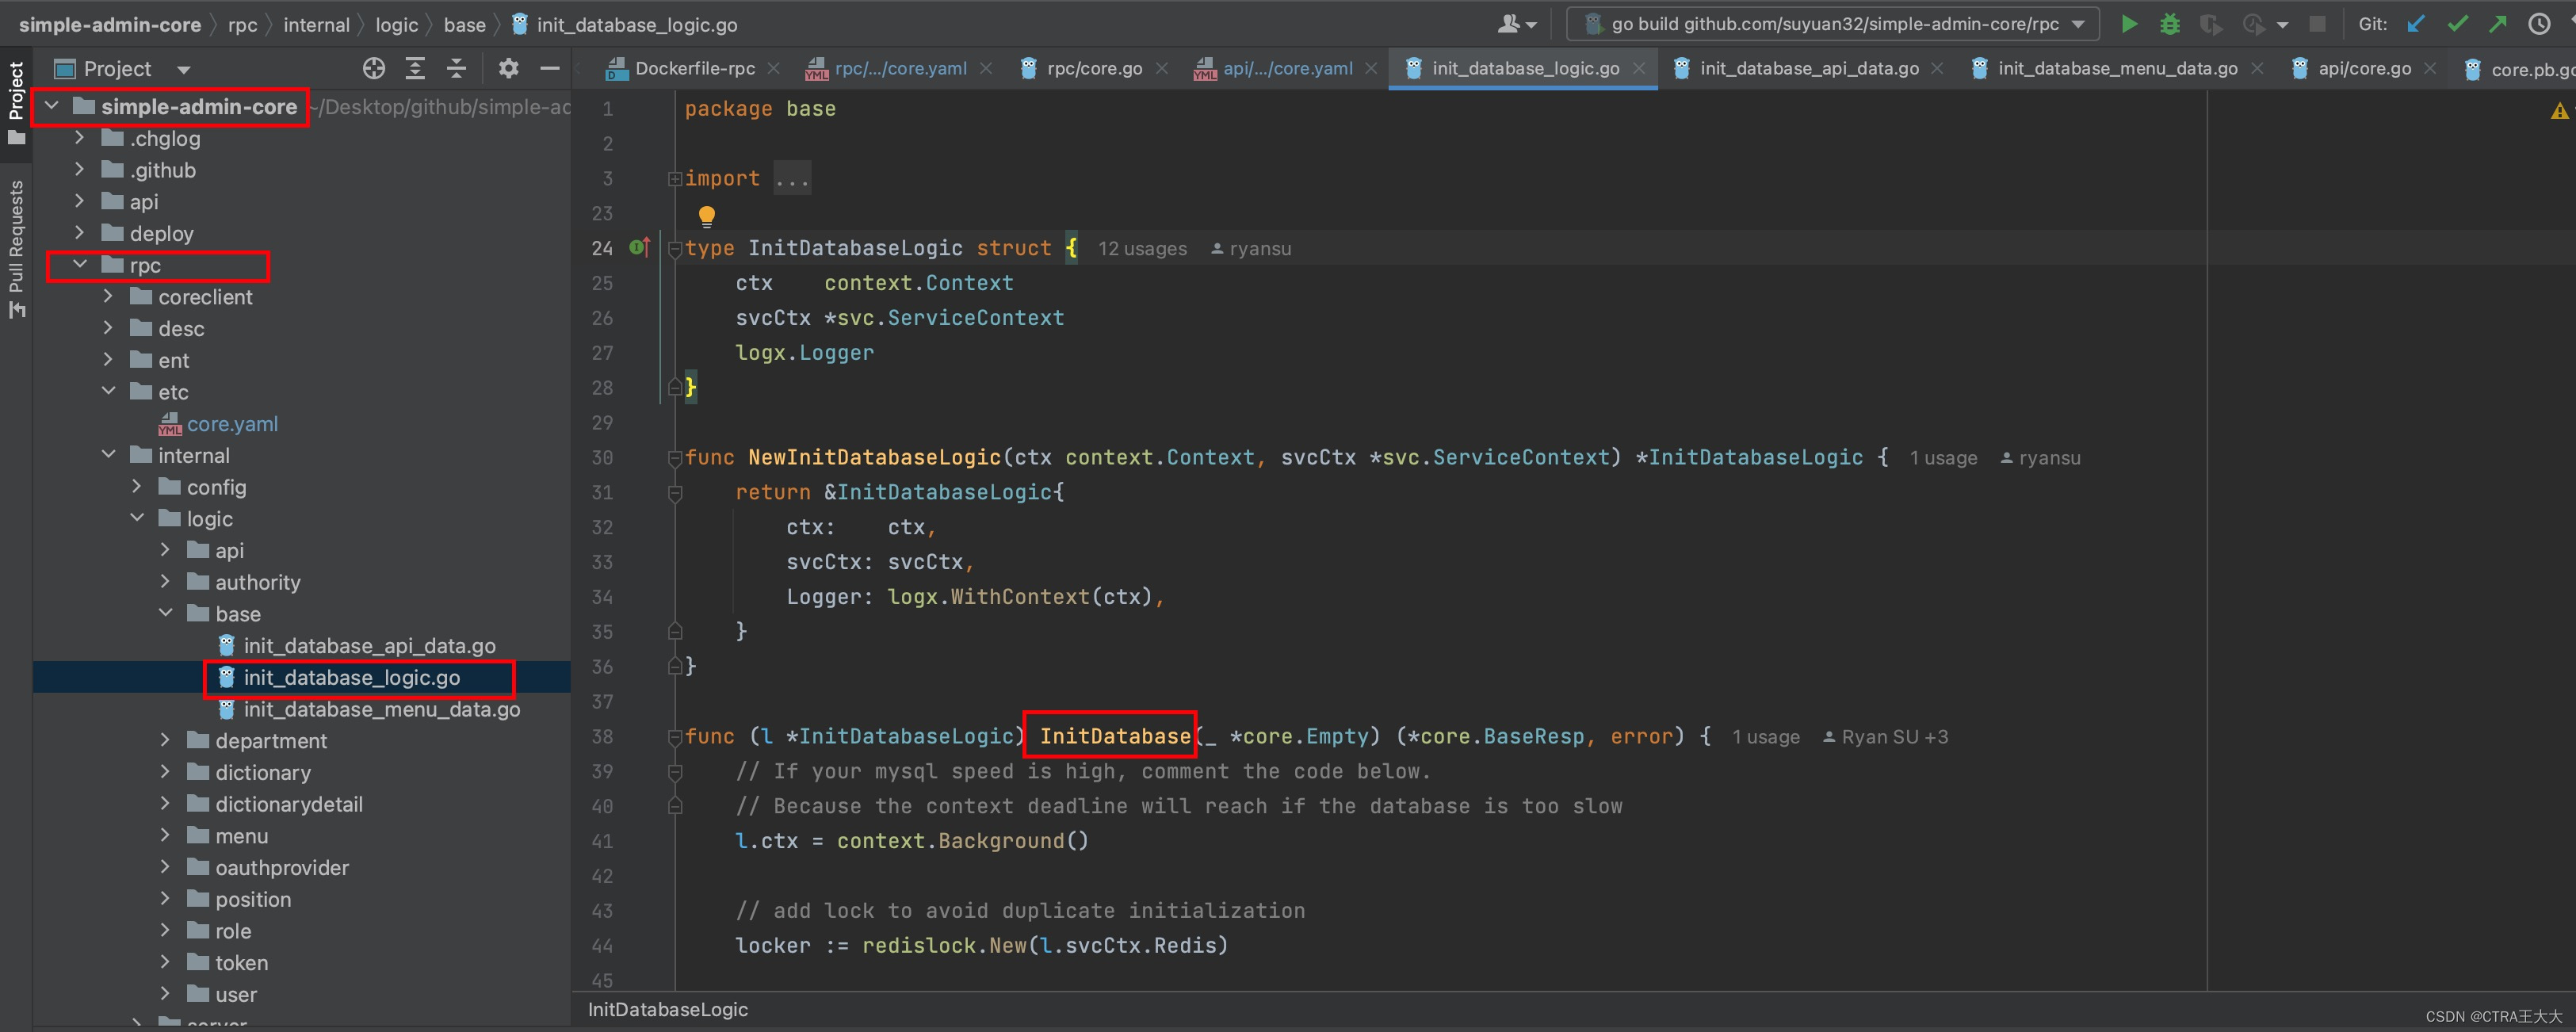Select init_database_api_data.go in the tree
Image resolution: width=2576 pixels, height=1032 pixels.
click(369, 646)
